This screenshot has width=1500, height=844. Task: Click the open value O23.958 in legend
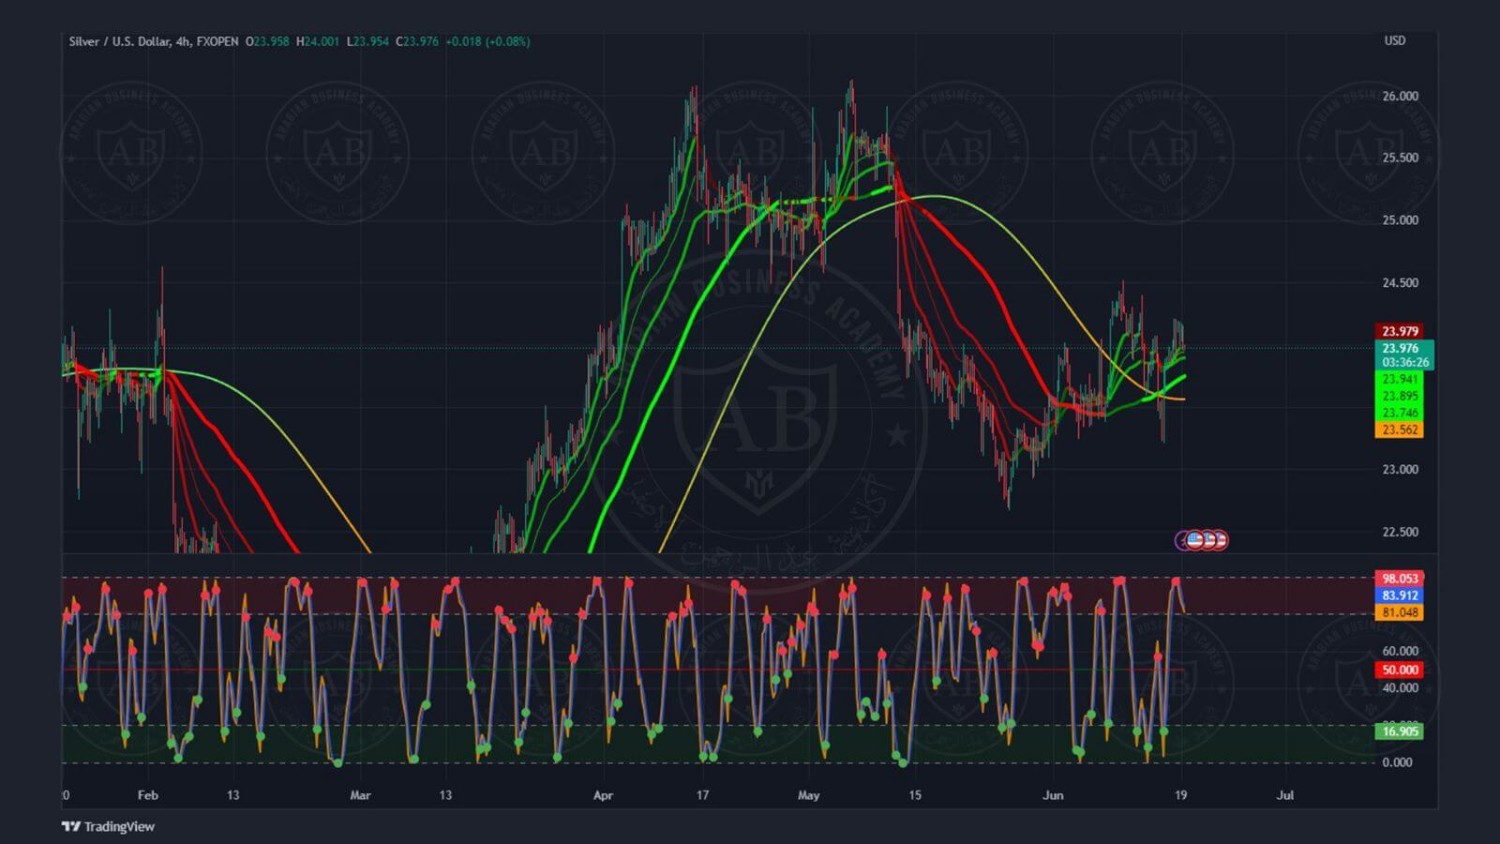click(x=267, y=41)
